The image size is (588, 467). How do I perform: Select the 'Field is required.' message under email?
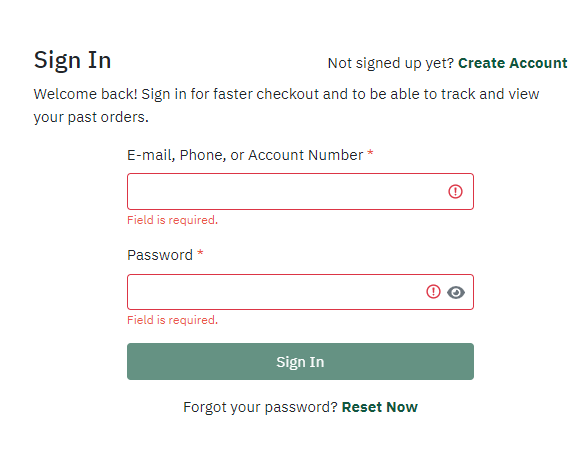tap(172, 220)
